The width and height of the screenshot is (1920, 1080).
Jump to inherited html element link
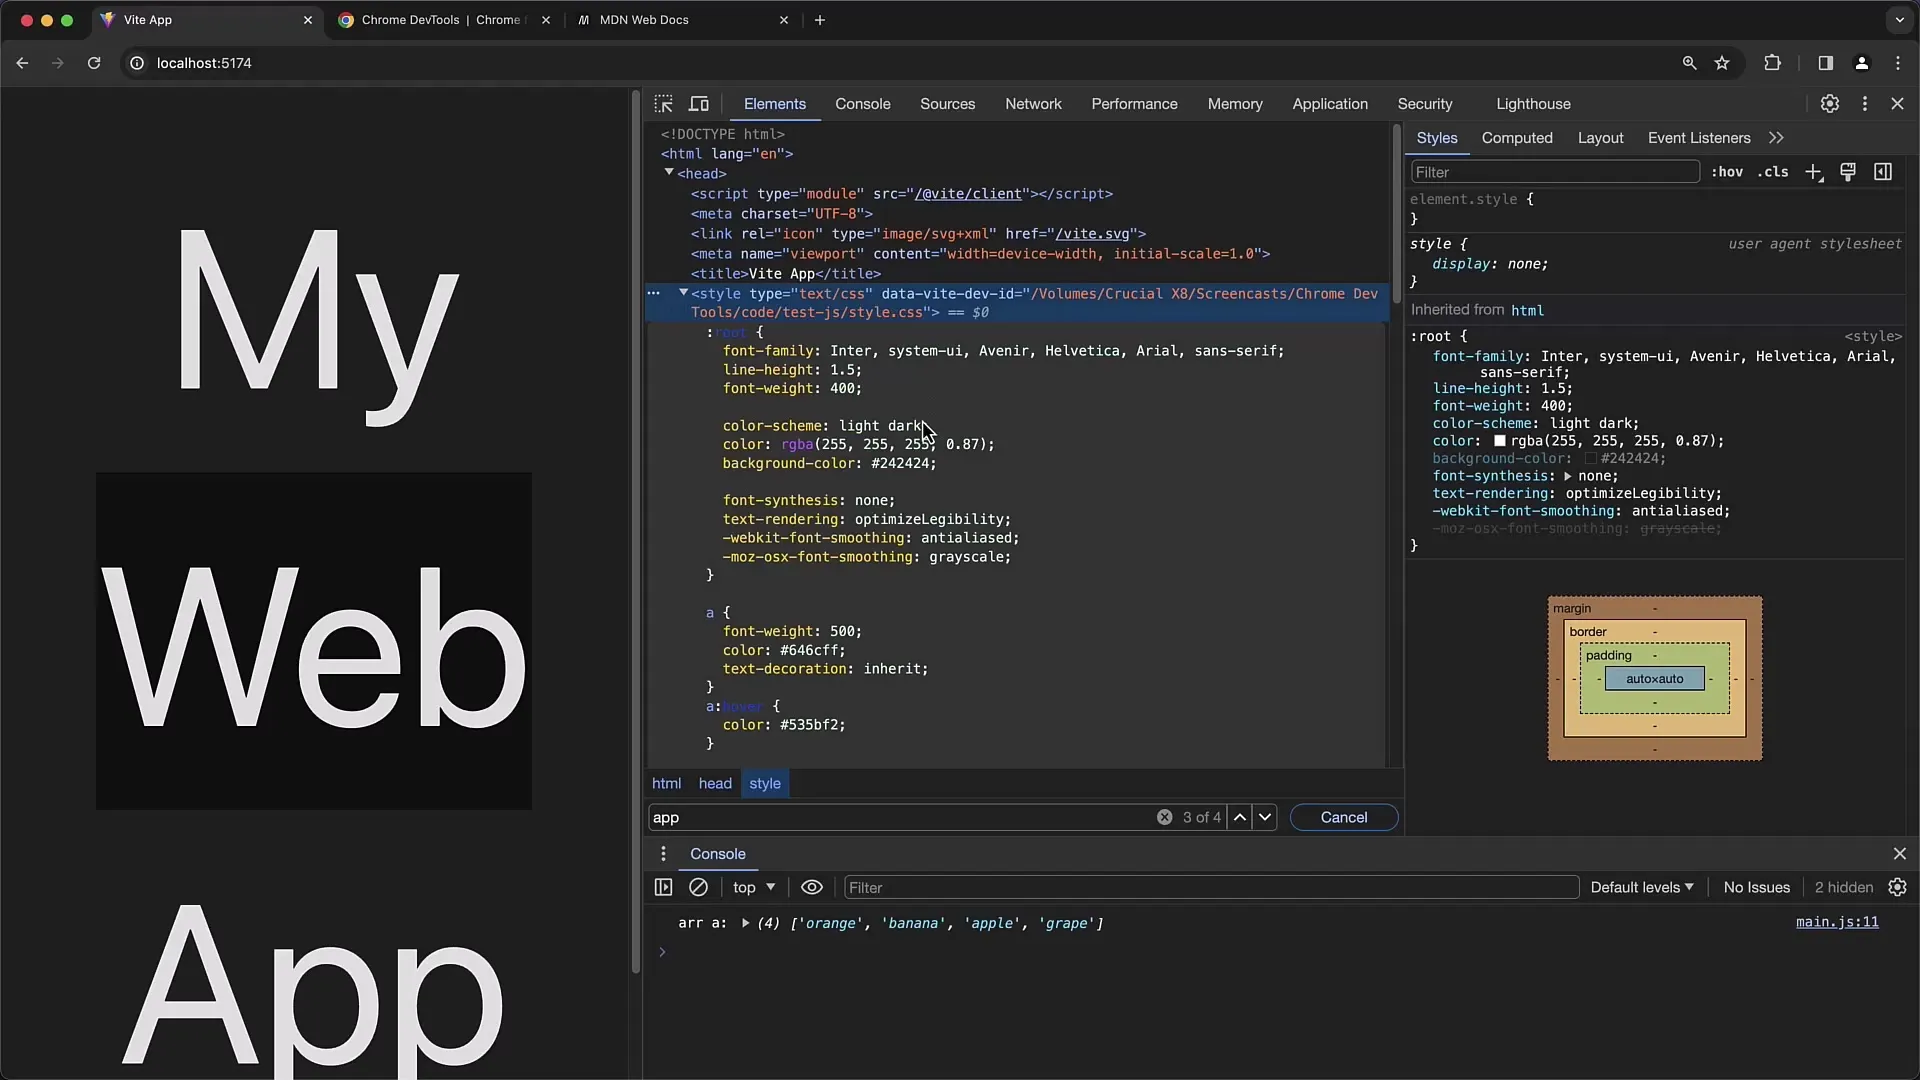tap(1527, 311)
